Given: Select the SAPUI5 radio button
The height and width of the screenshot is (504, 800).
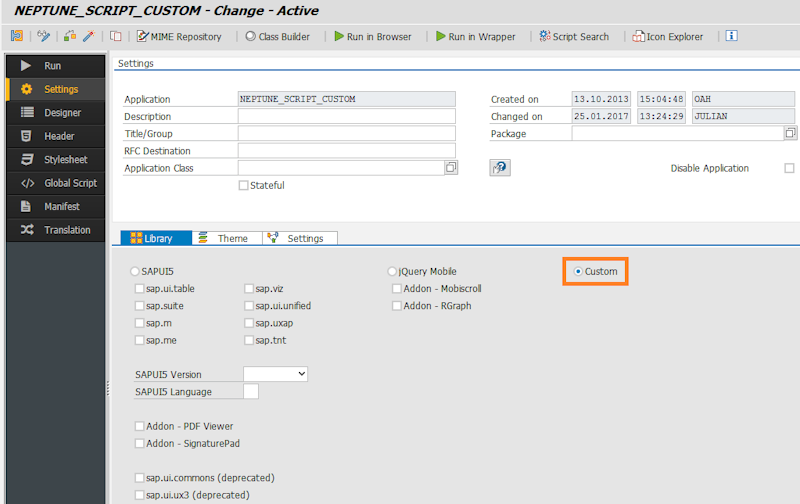Looking at the screenshot, I should pos(135,271).
